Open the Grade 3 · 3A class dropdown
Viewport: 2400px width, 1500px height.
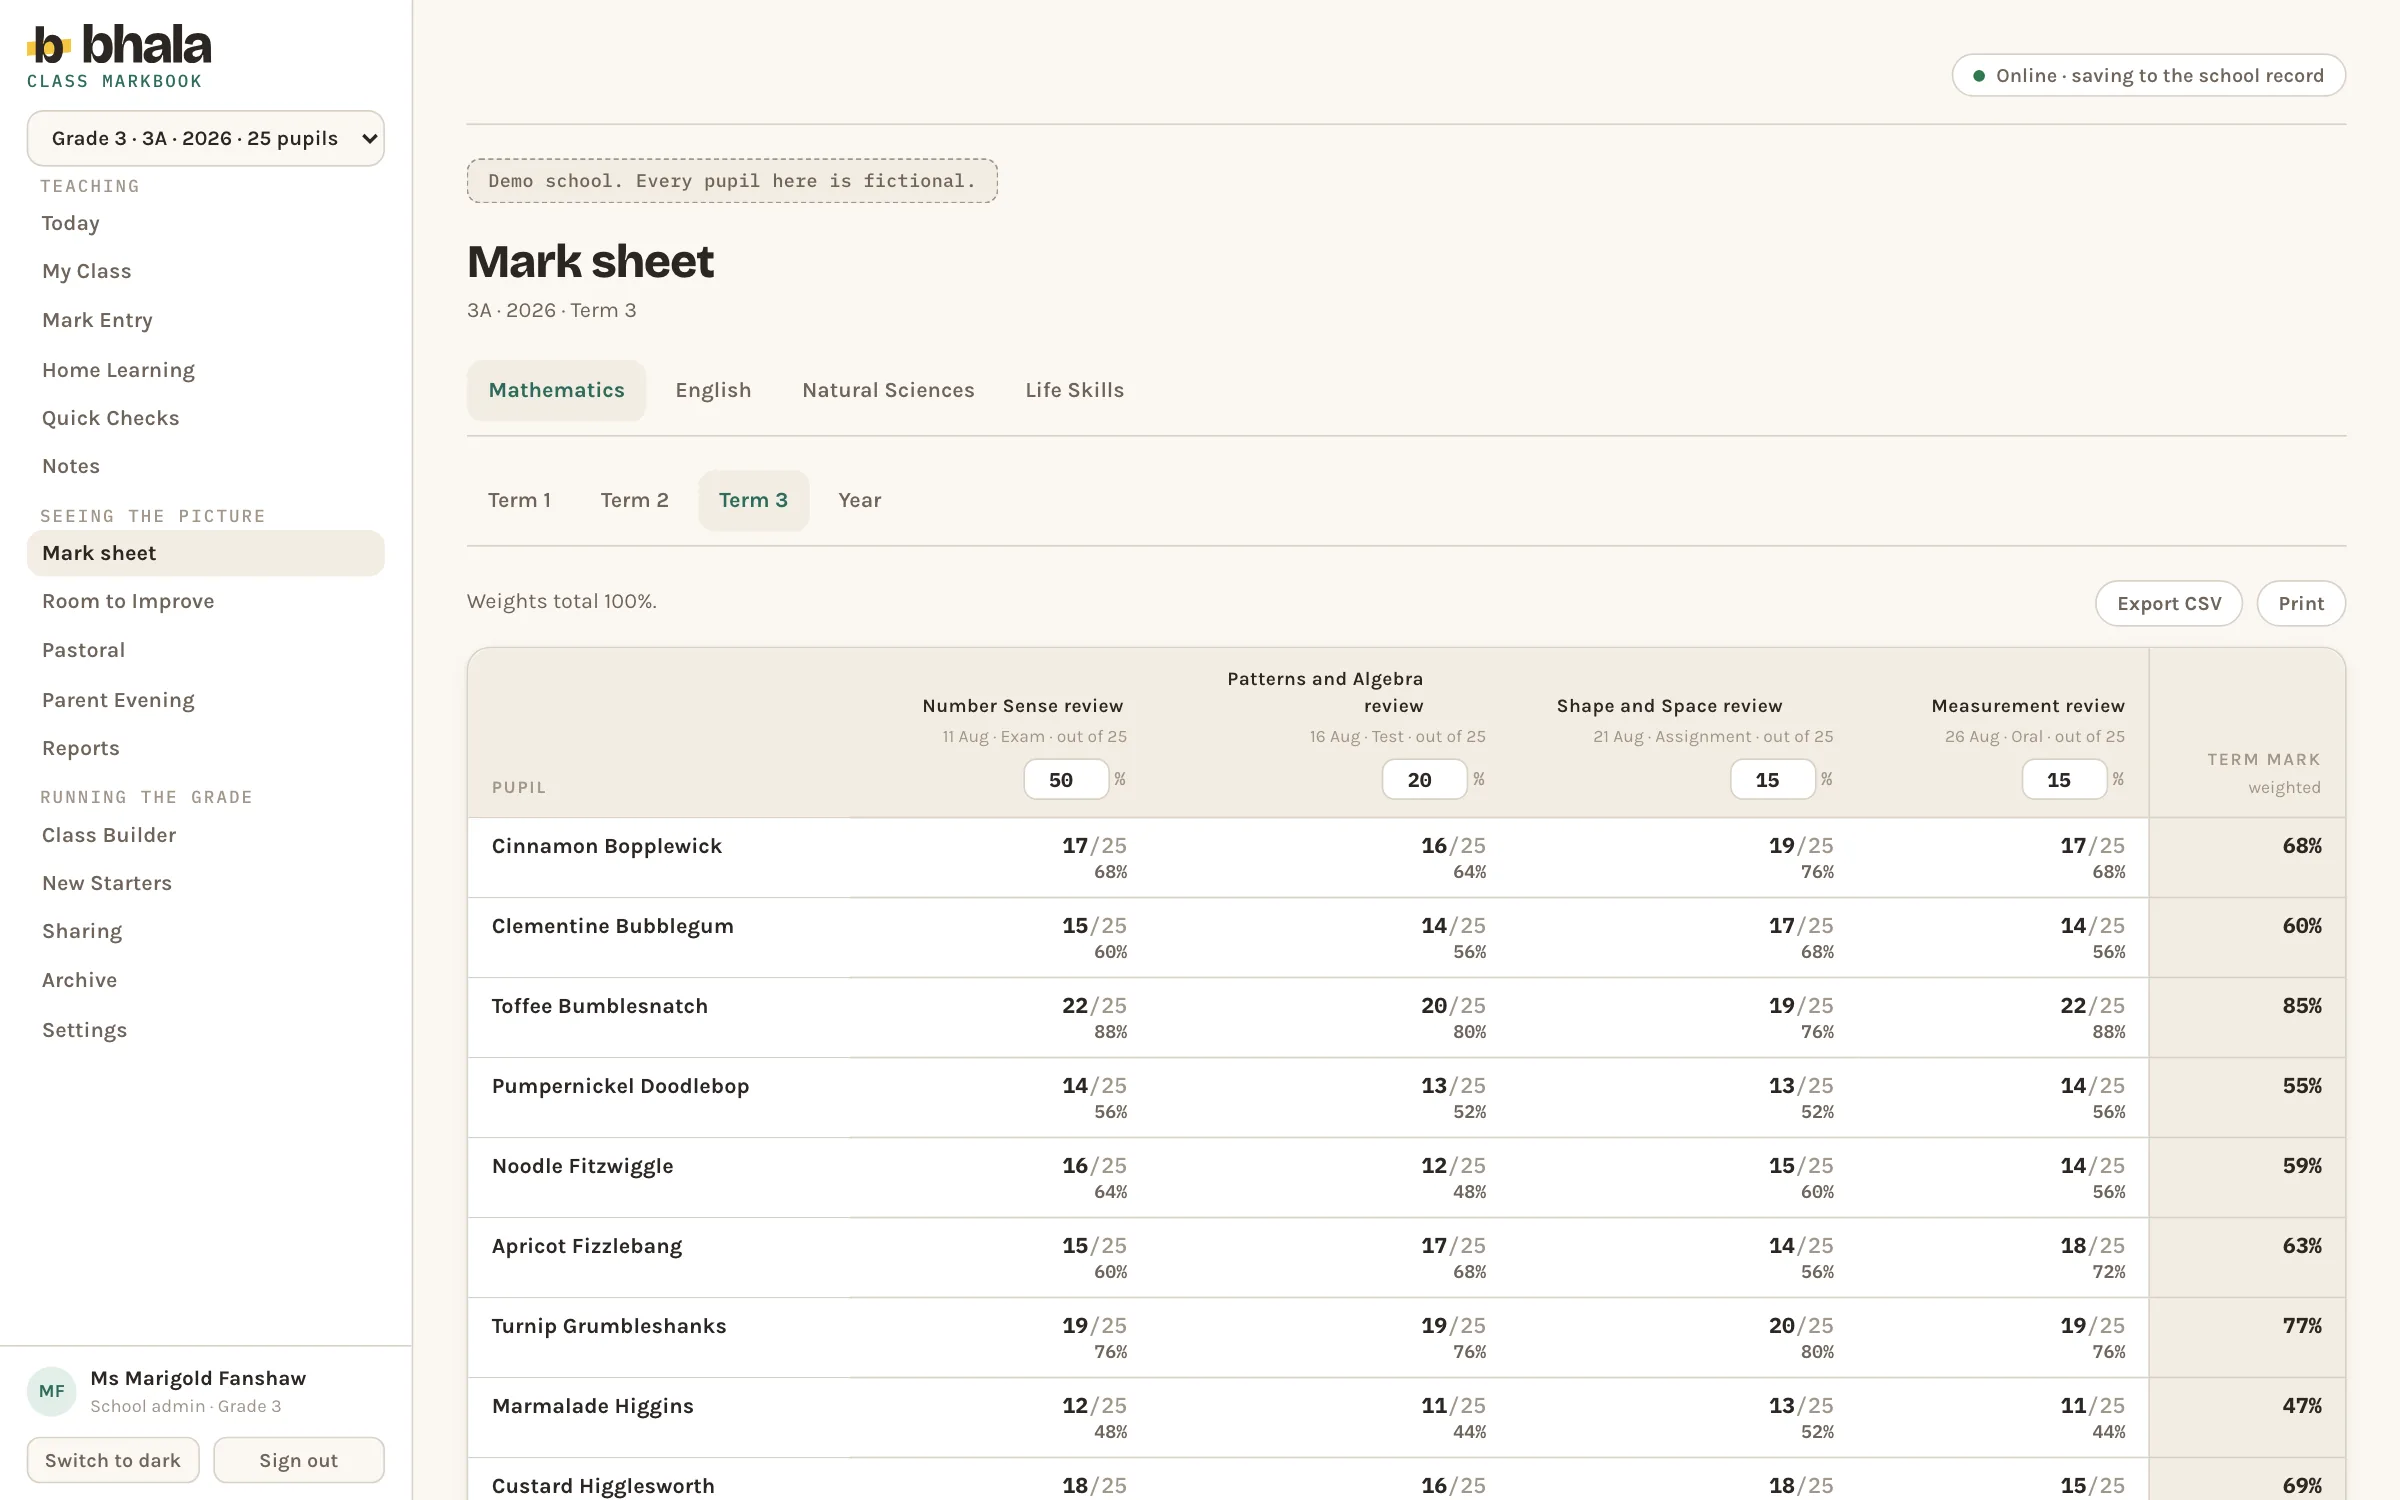205,138
